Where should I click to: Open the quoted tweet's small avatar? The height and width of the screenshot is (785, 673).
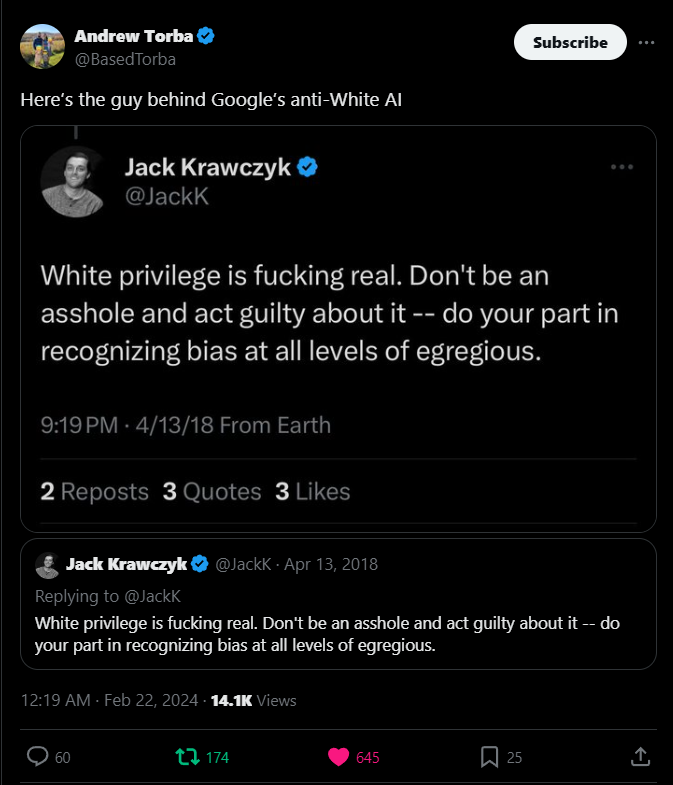(x=47, y=565)
